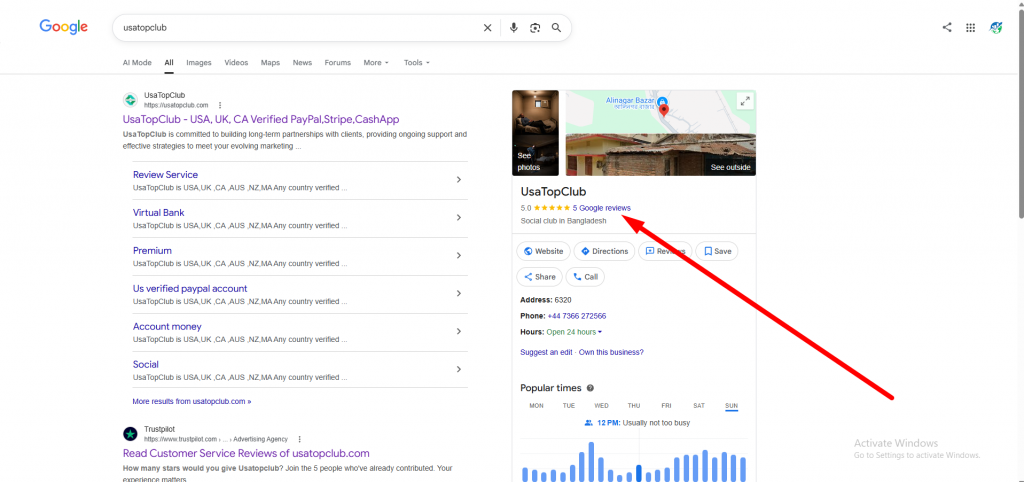Open the Social sitelink
Image resolution: width=1024 pixels, height=482 pixels.
point(146,364)
